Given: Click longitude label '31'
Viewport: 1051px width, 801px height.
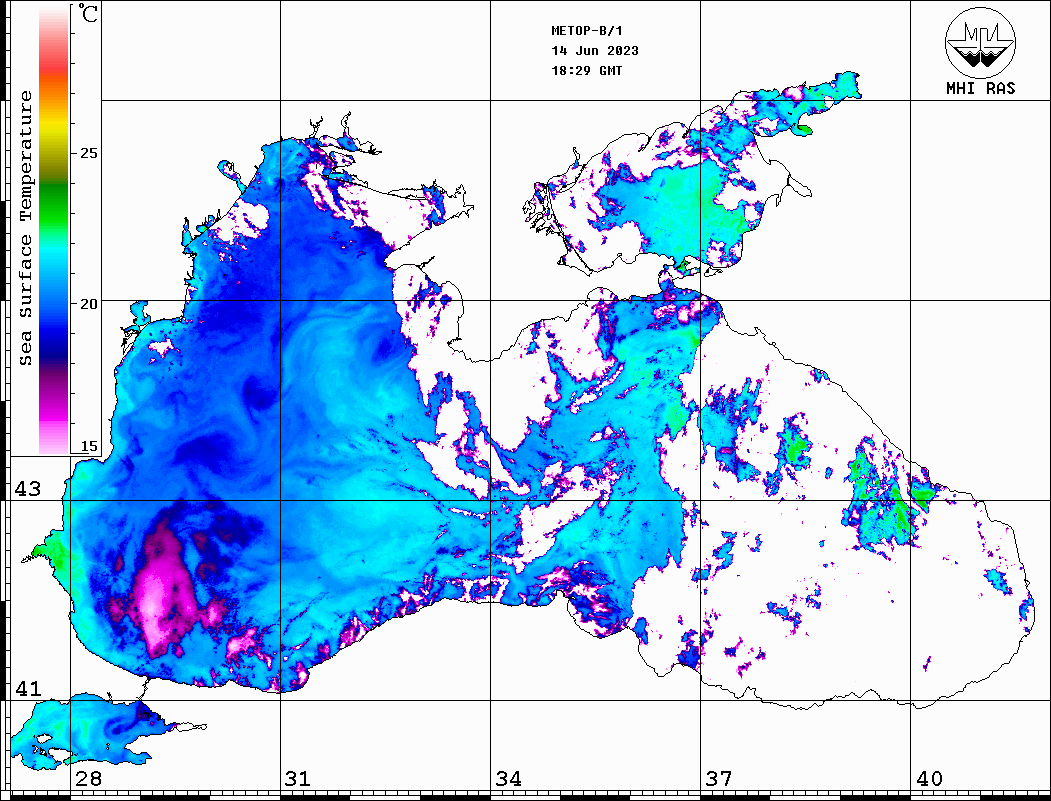Looking at the screenshot, I should tap(298, 778).
